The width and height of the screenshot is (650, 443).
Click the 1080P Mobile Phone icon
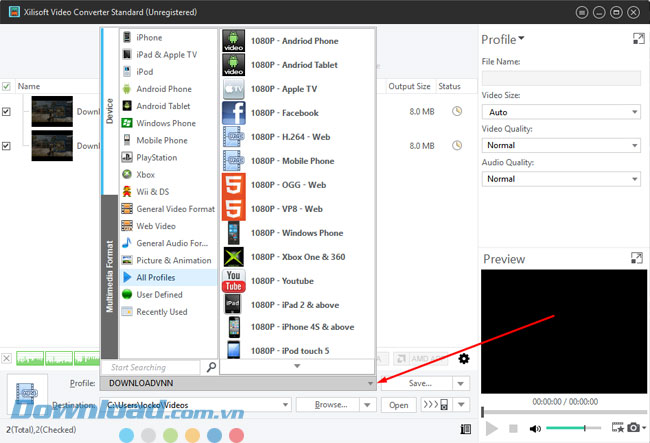[234, 161]
